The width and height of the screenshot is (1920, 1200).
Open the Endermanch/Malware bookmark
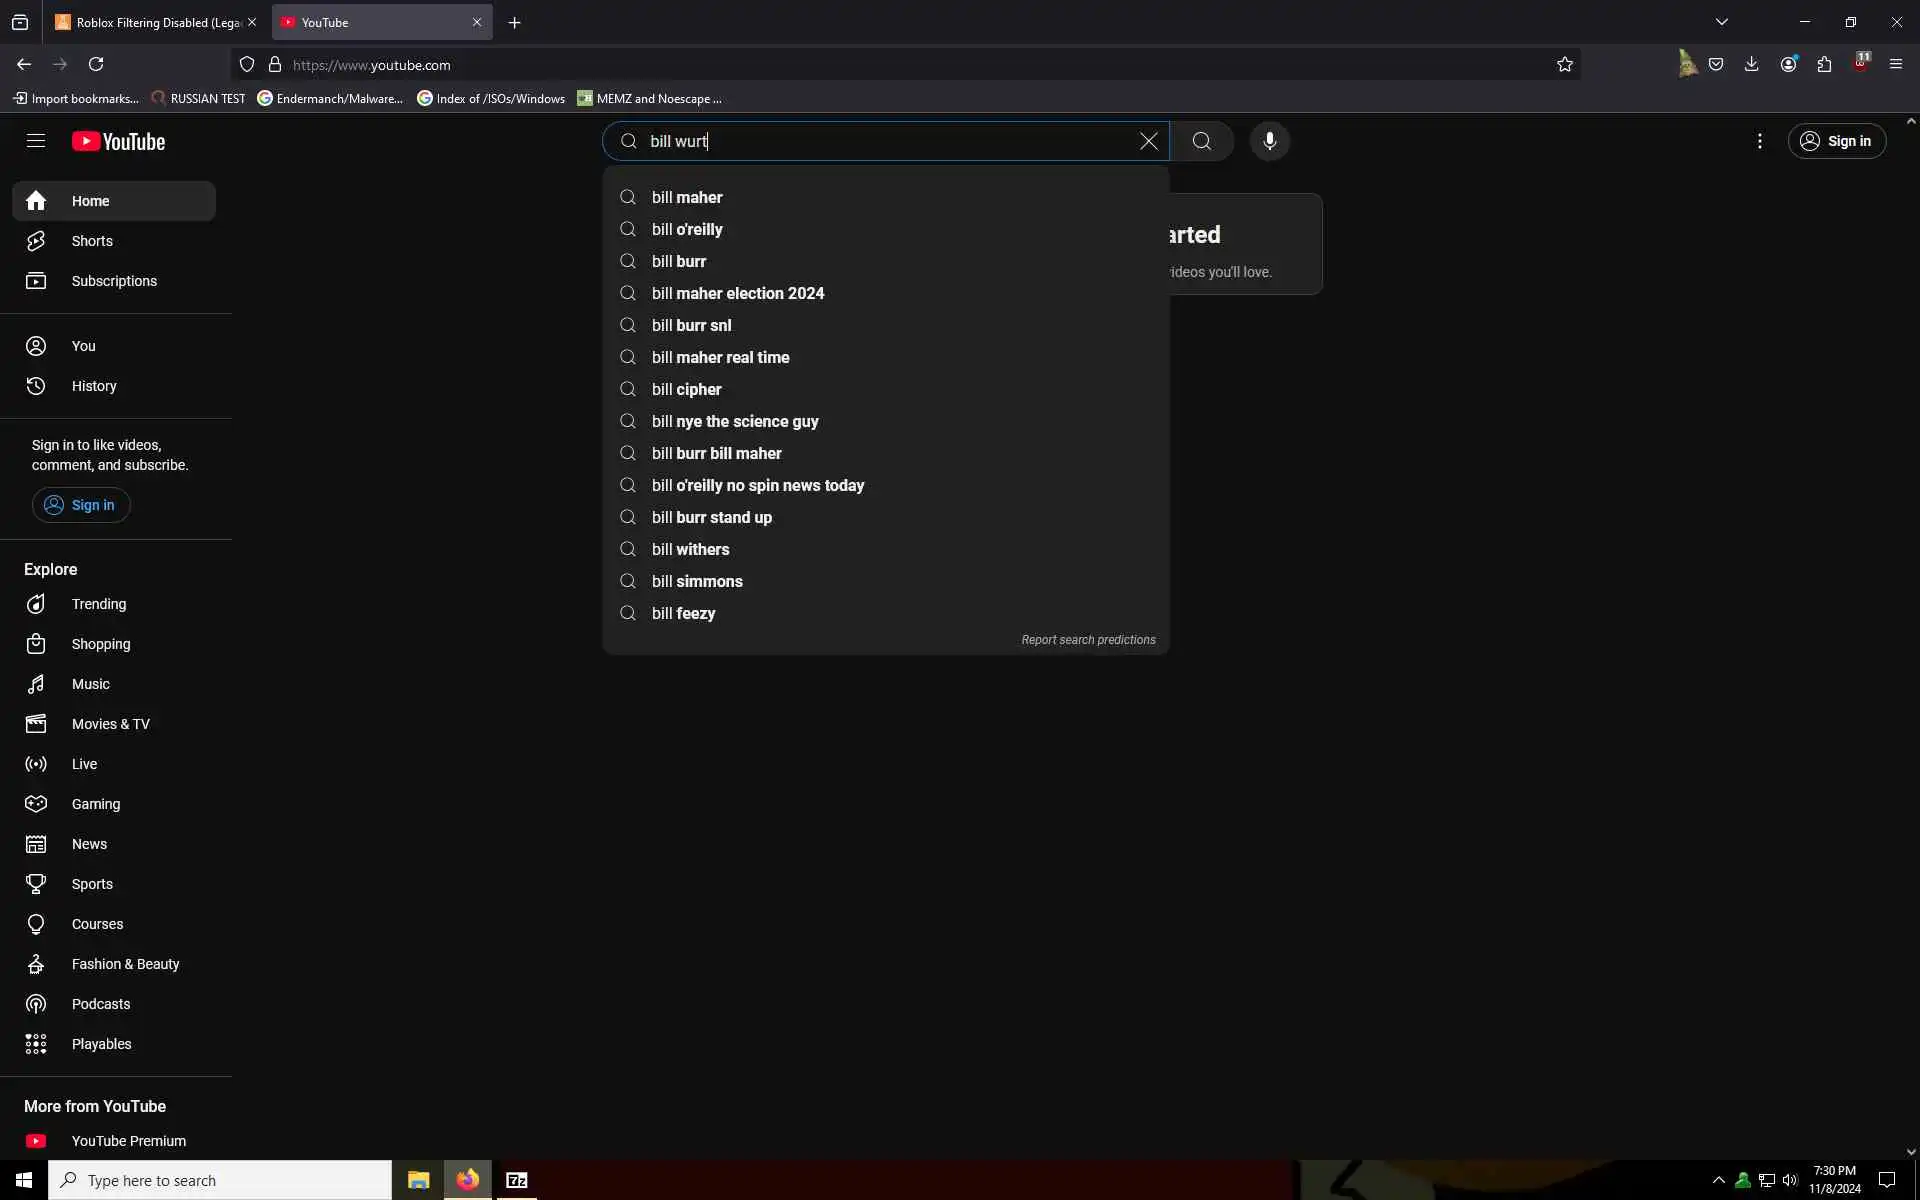point(330,98)
